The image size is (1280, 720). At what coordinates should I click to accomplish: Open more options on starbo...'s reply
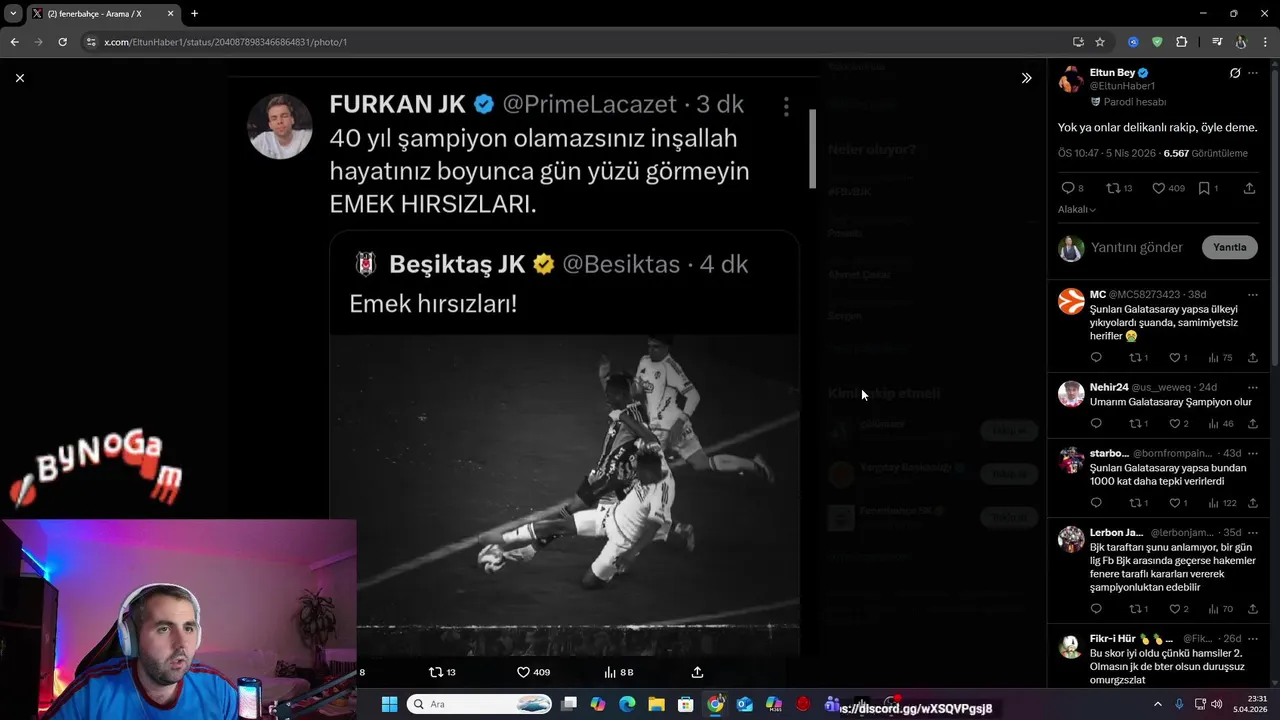click(1253, 454)
